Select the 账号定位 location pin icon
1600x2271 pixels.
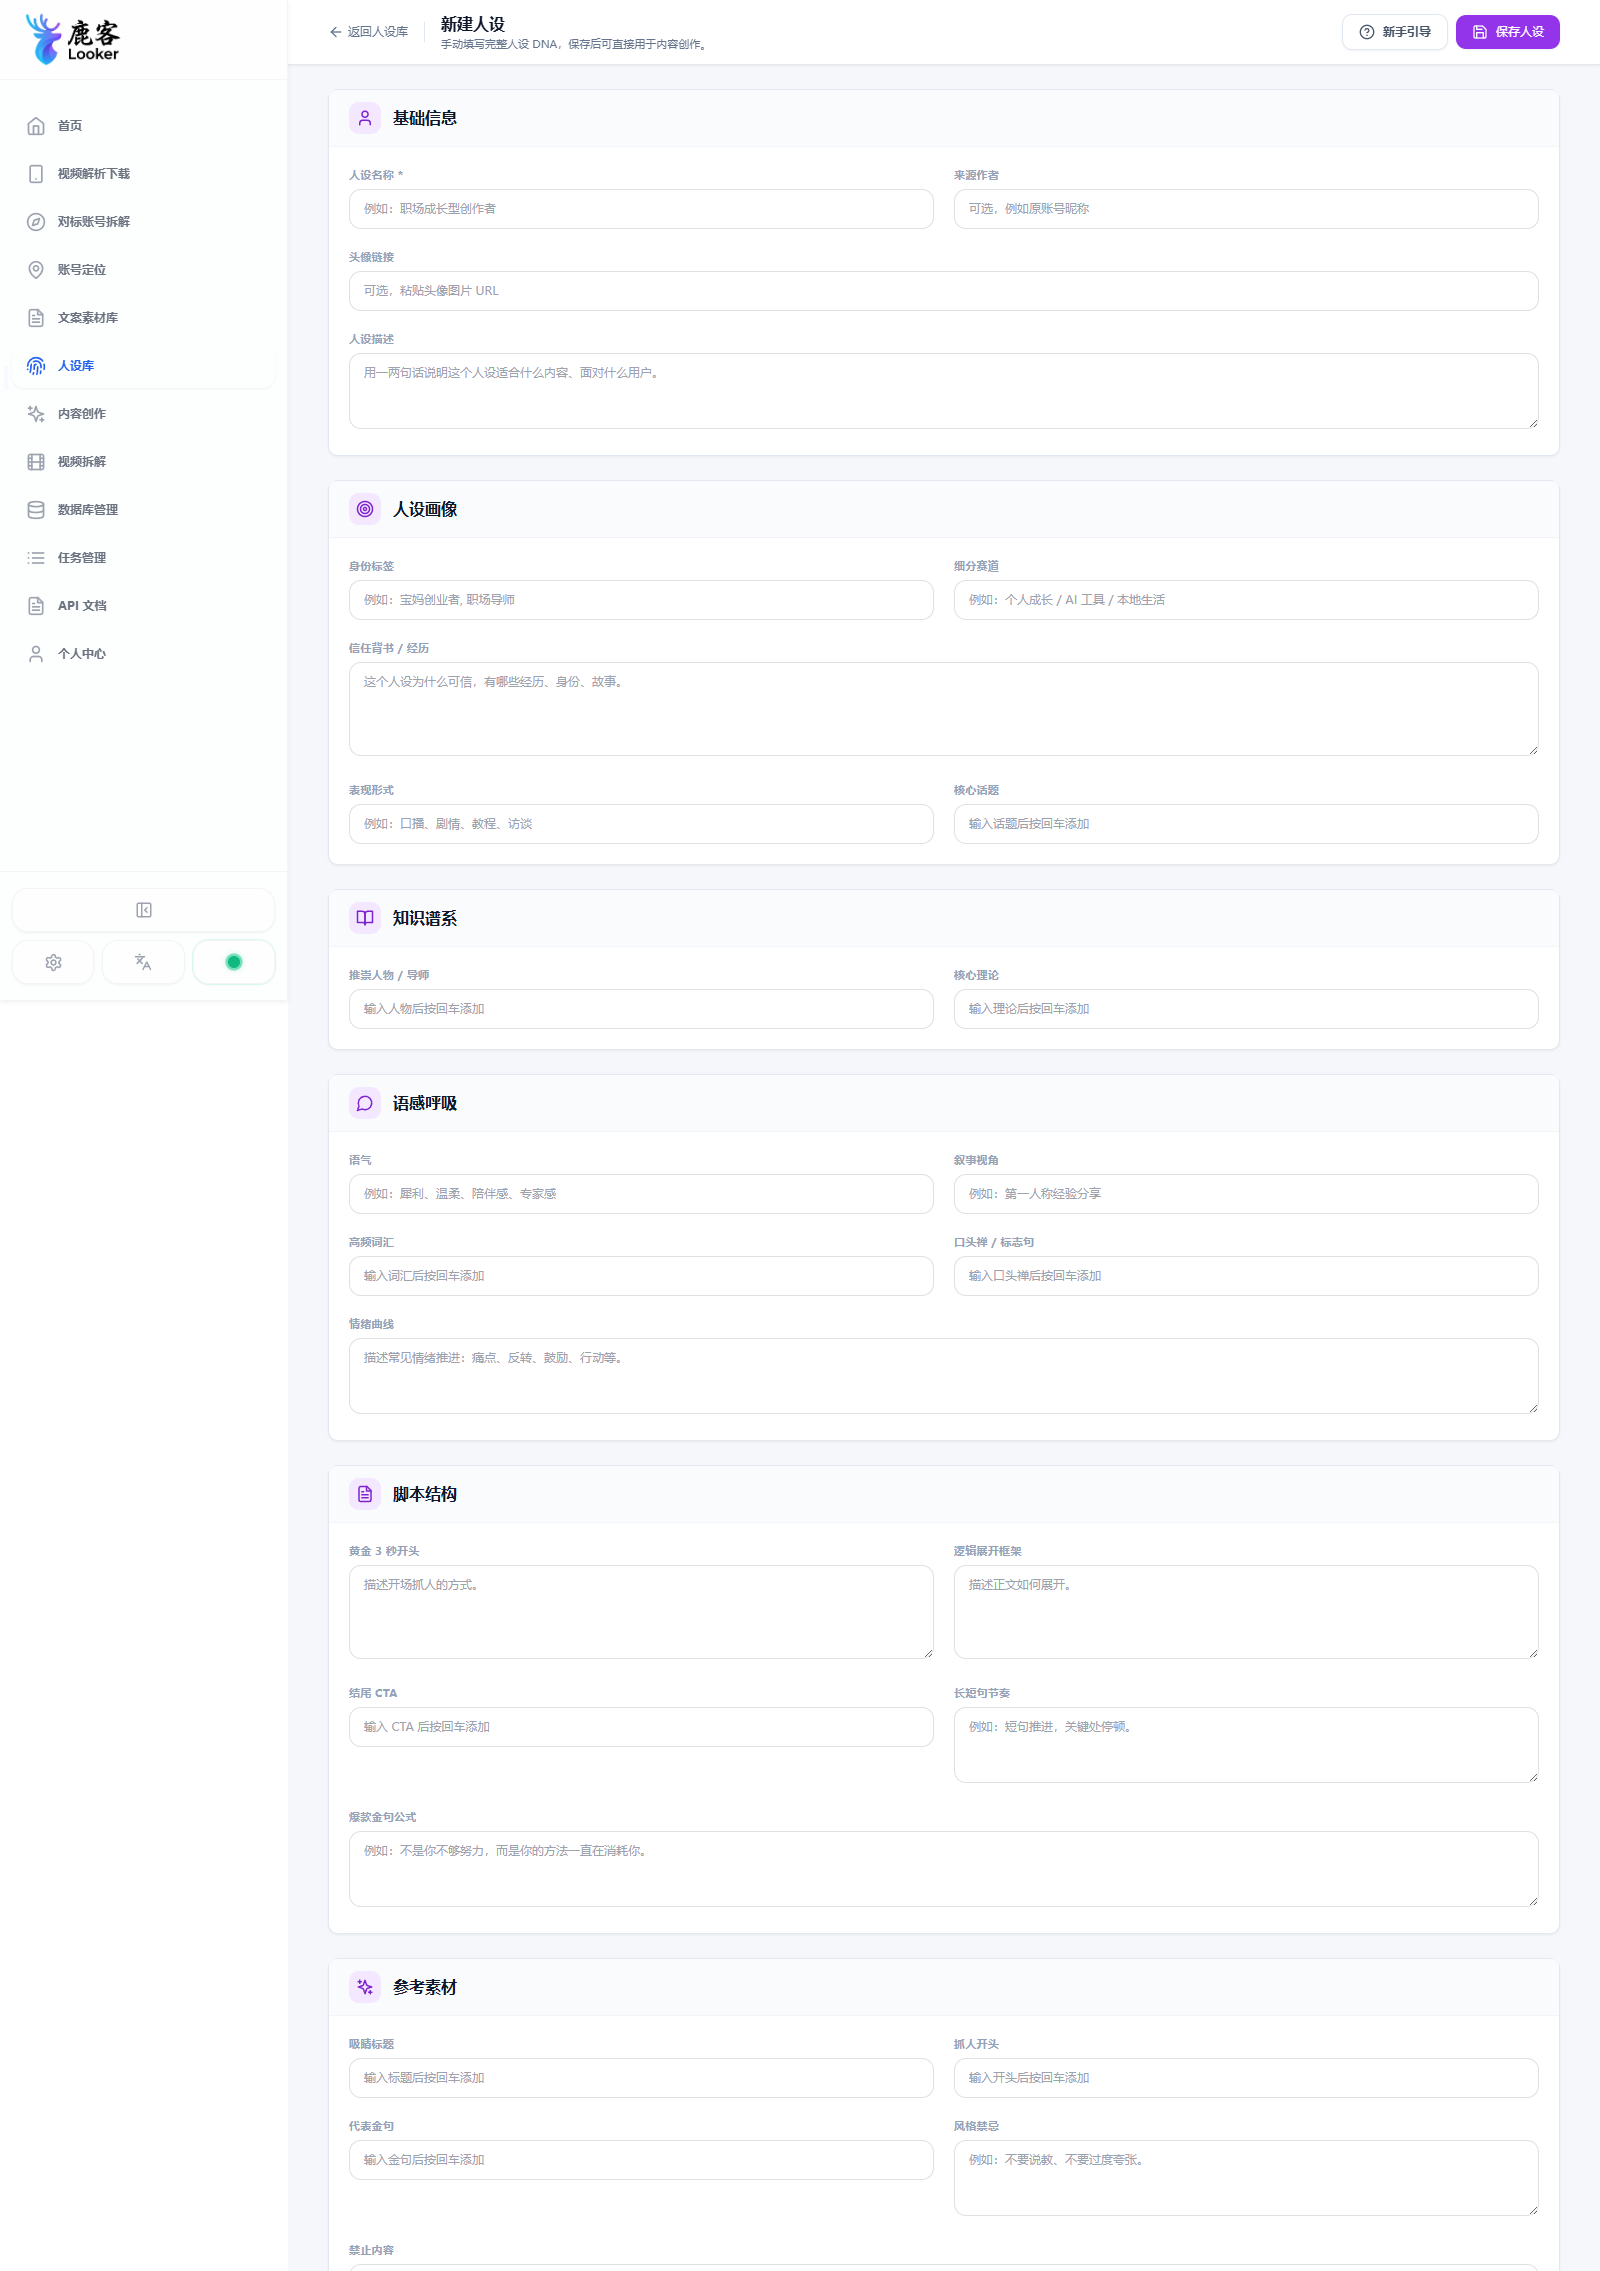click(x=36, y=270)
